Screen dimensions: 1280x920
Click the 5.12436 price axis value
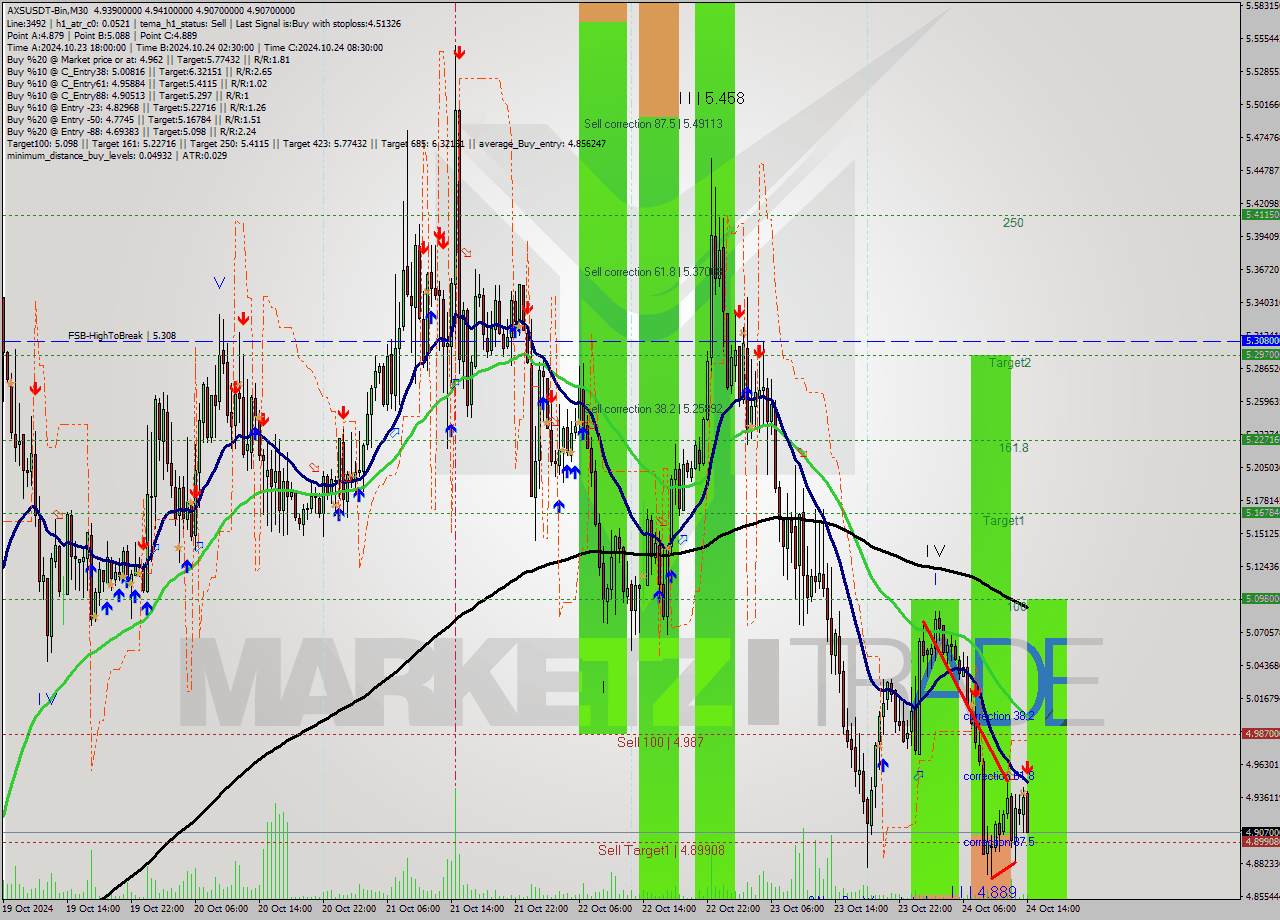tap(1262, 567)
